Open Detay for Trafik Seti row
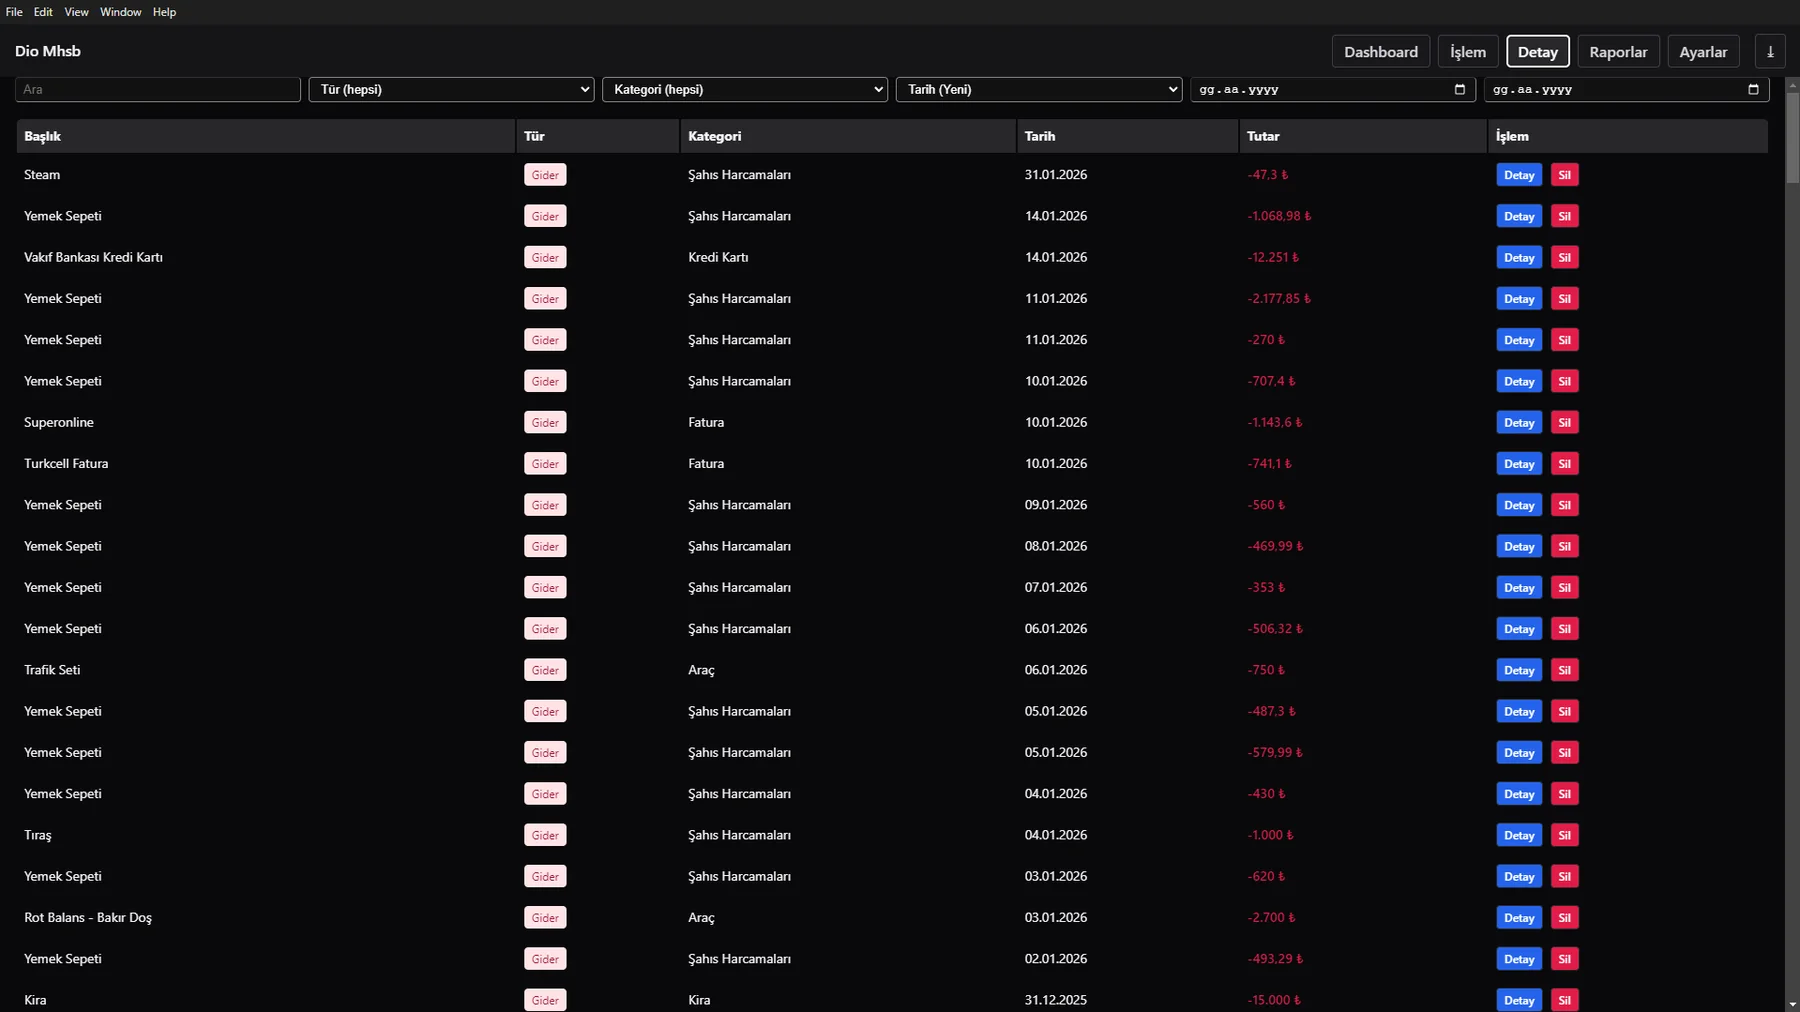The height and width of the screenshot is (1012, 1800). (1519, 670)
